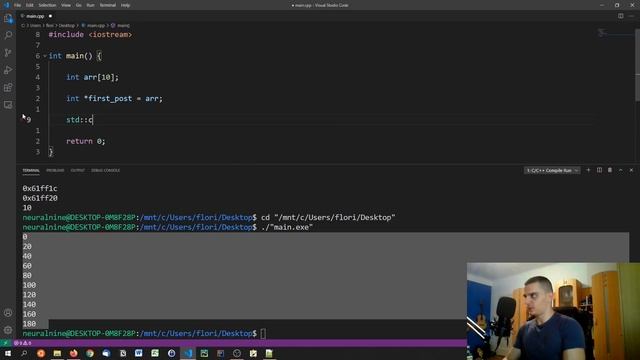The width and height of the screenshot is (640, 360).
Task: Open the Extensions view
Action: pos(8,87)
